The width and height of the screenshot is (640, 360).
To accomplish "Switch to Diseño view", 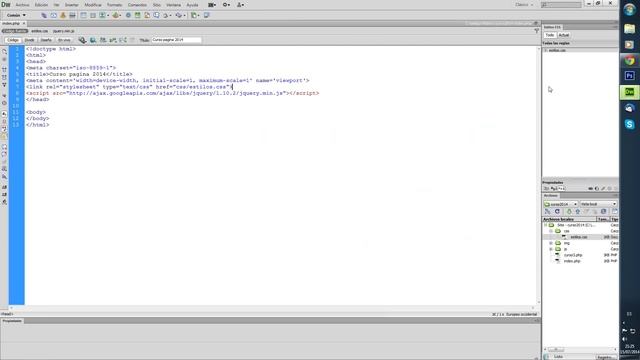I will tap(46, 40).
